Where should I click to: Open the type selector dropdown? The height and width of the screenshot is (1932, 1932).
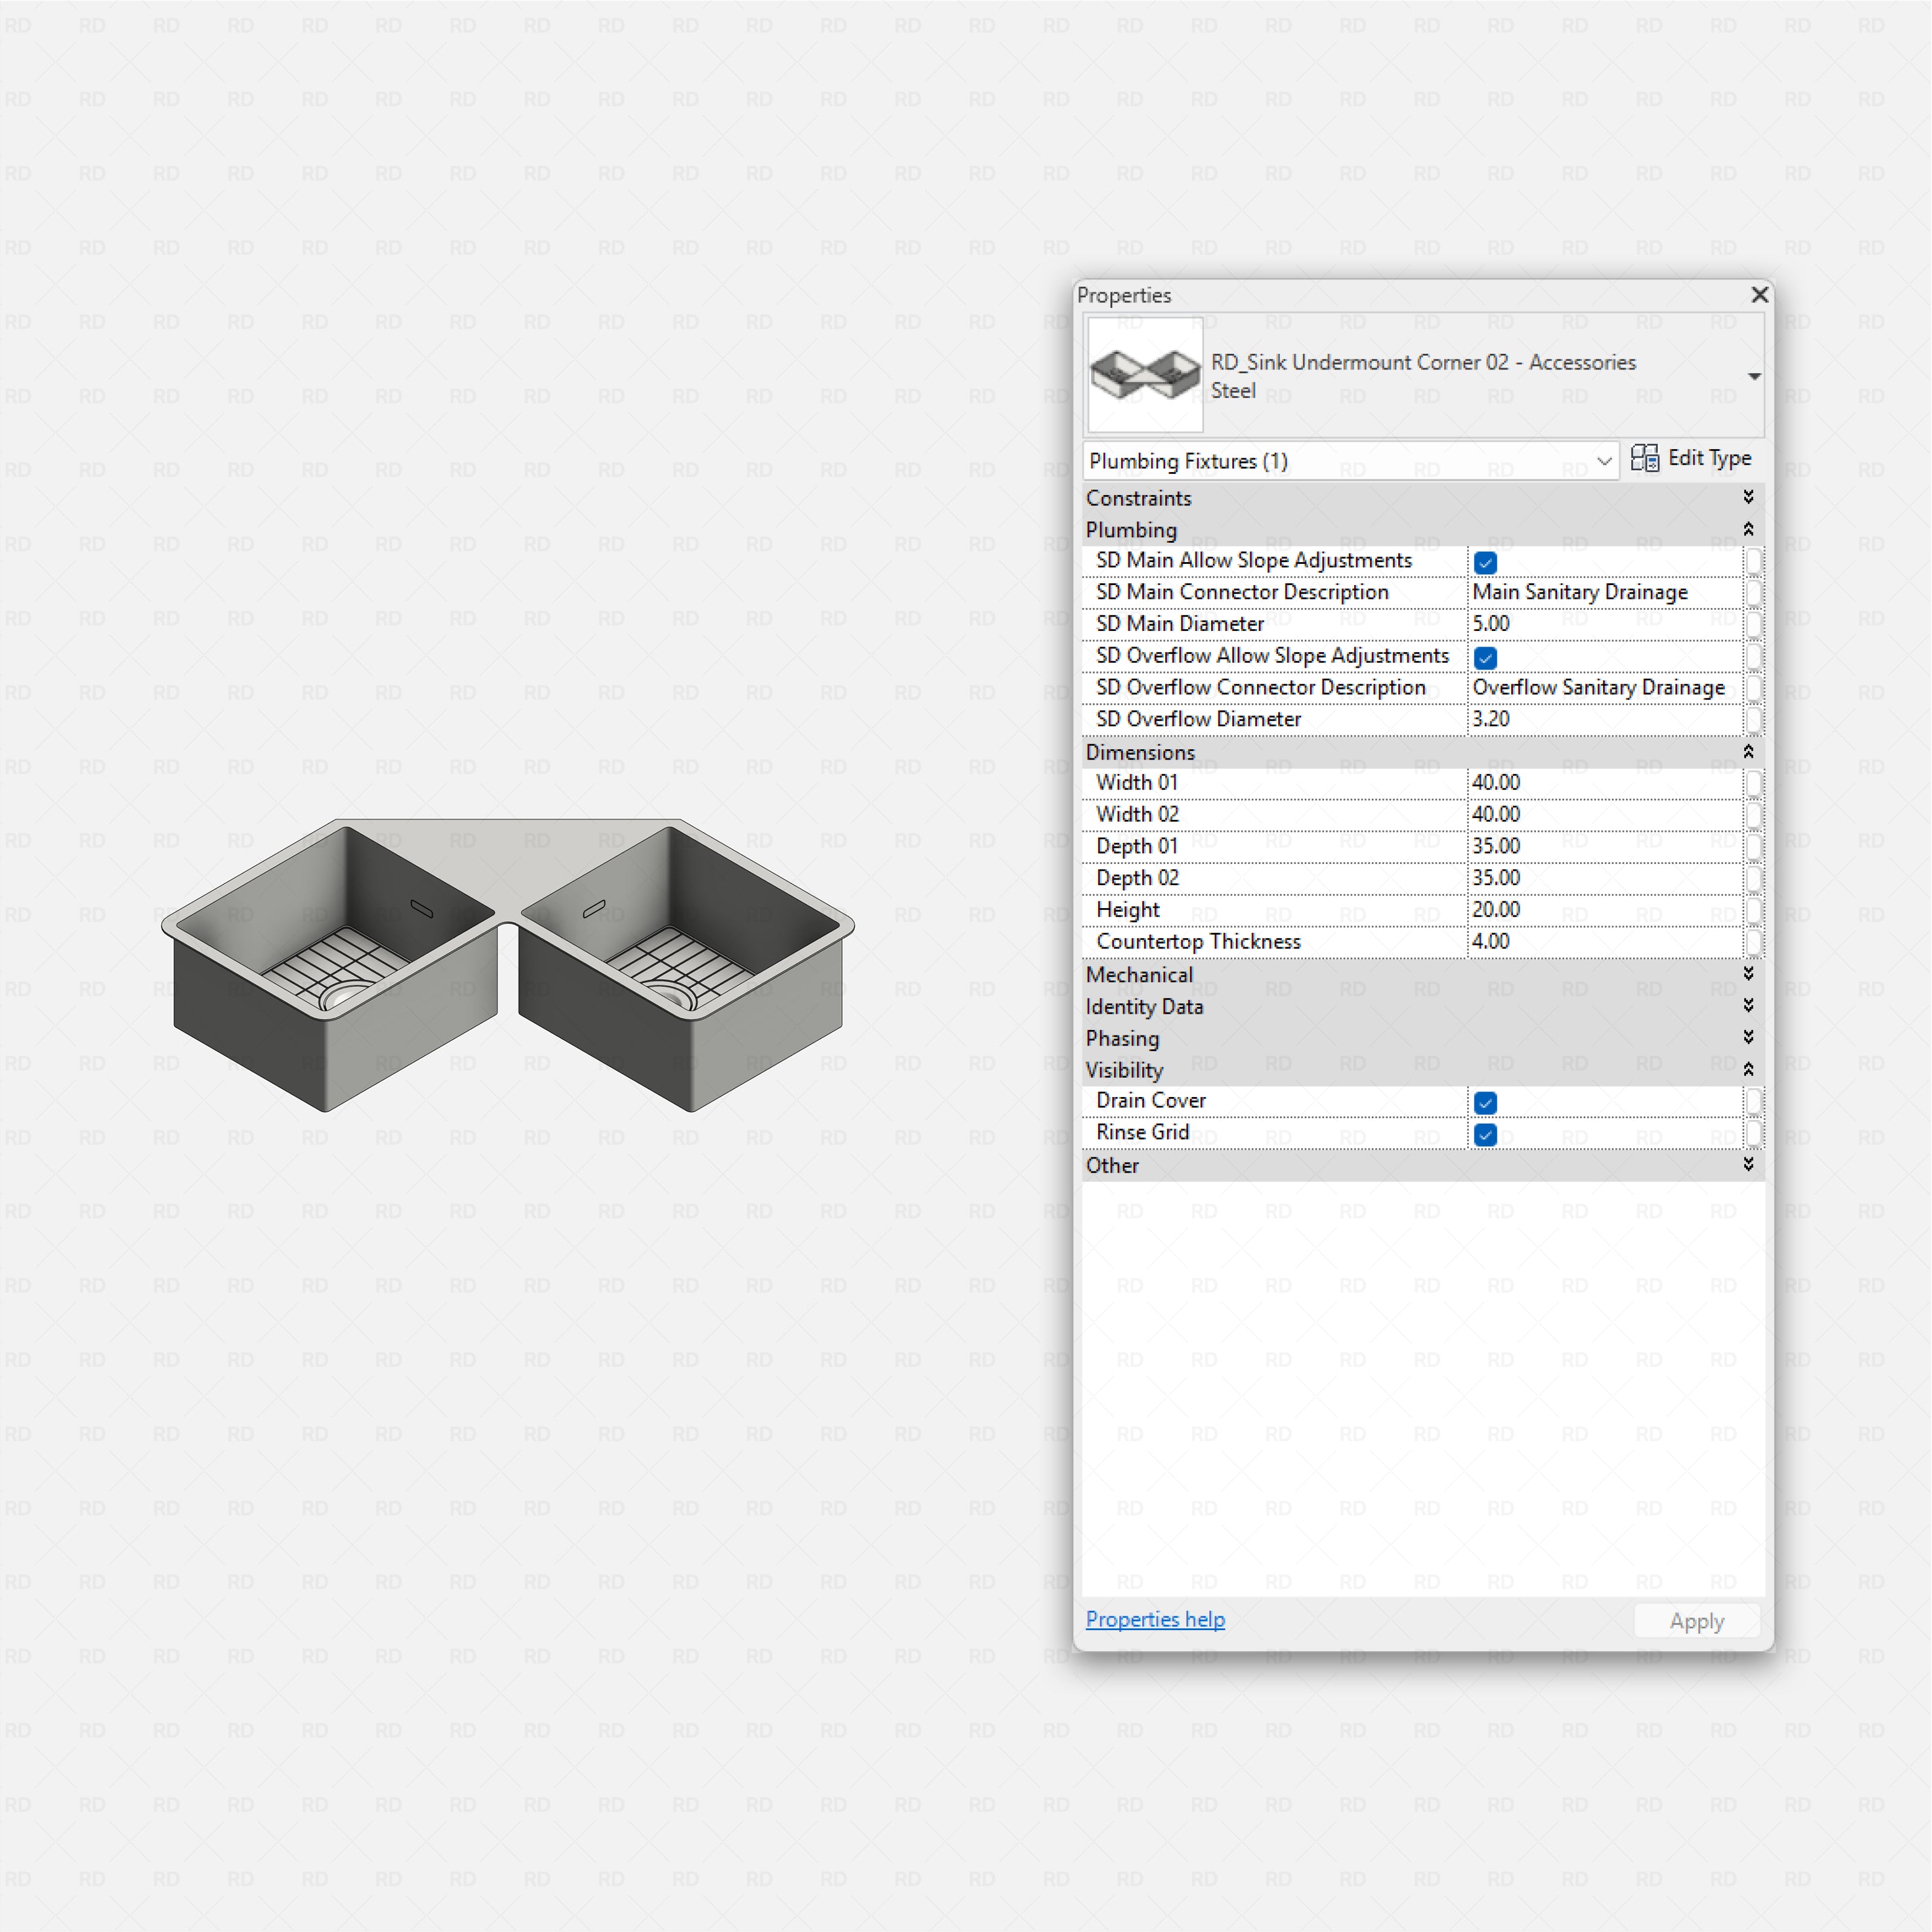tap(1754, 377)
